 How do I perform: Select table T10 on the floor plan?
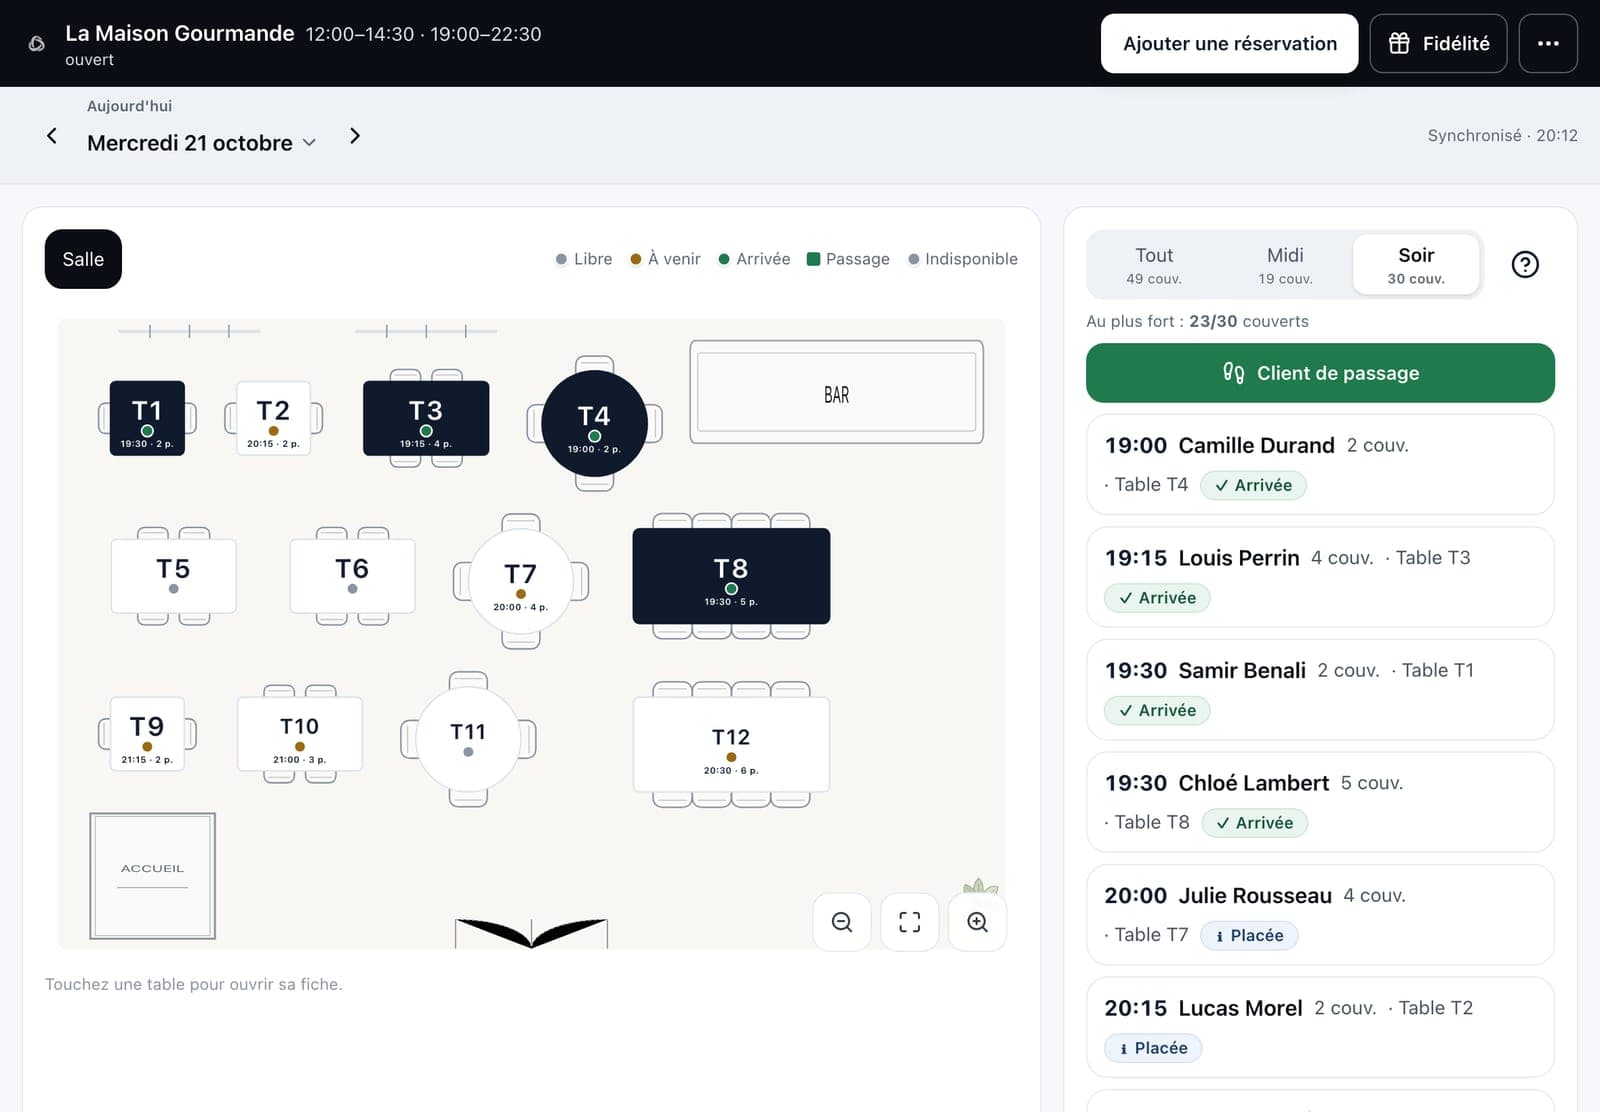(299, 734)
